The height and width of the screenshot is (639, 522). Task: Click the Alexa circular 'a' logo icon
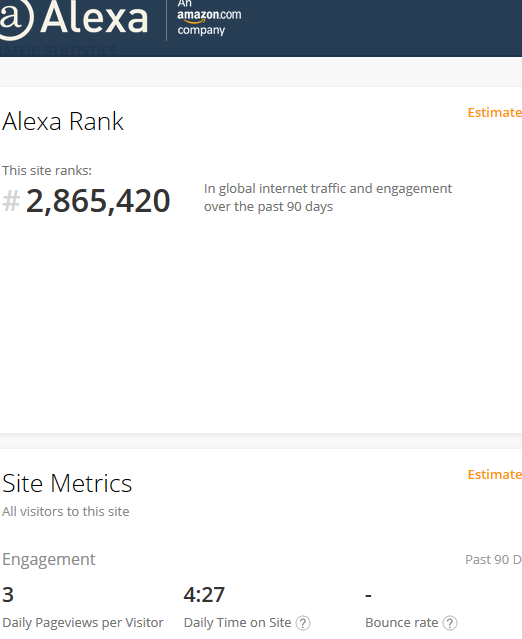point(15,19)
